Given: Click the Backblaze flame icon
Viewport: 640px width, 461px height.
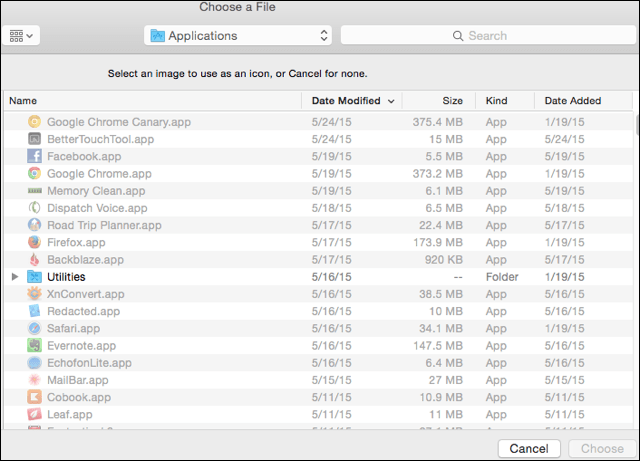Looking at the screenshot, I should click(34, 259).
